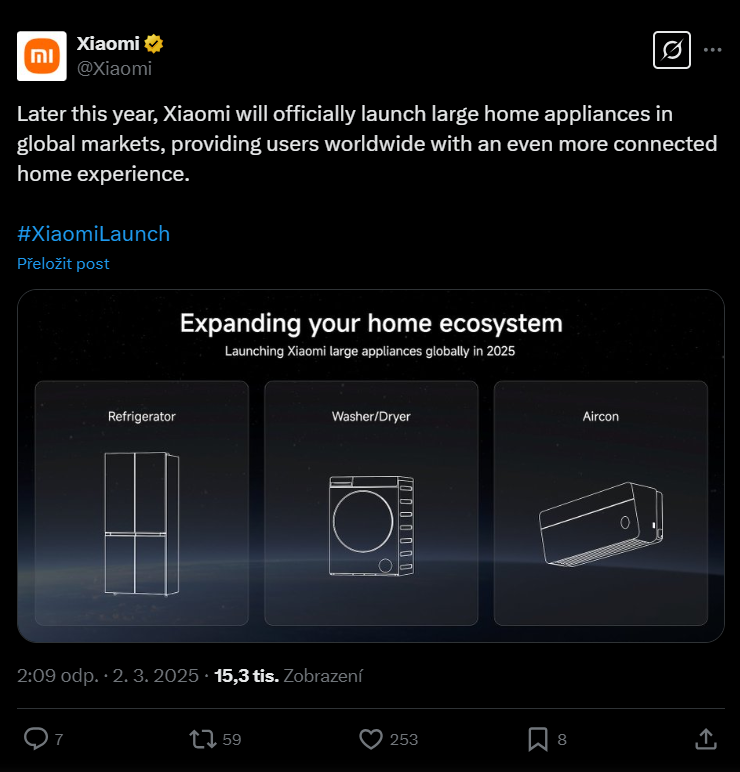Click the reply speech bubble icon
Screen dimensions: 740x772
pyautogui.click(x=35, y=739)
